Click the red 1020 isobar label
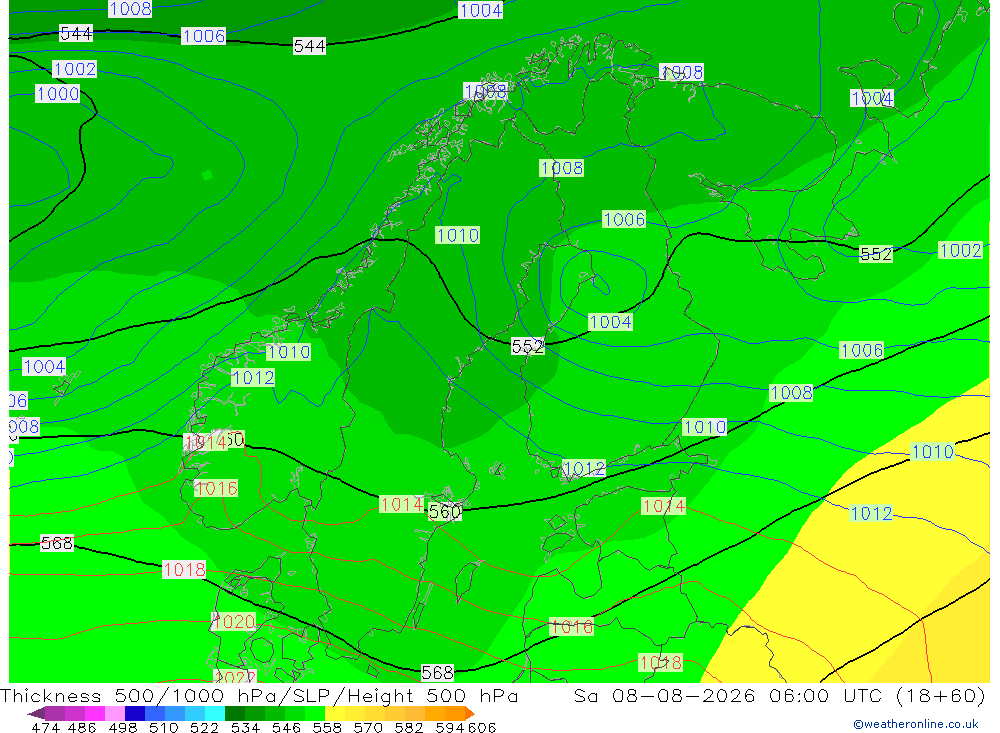The height and width of the screenshot is (733, 1000). point(234,621)
